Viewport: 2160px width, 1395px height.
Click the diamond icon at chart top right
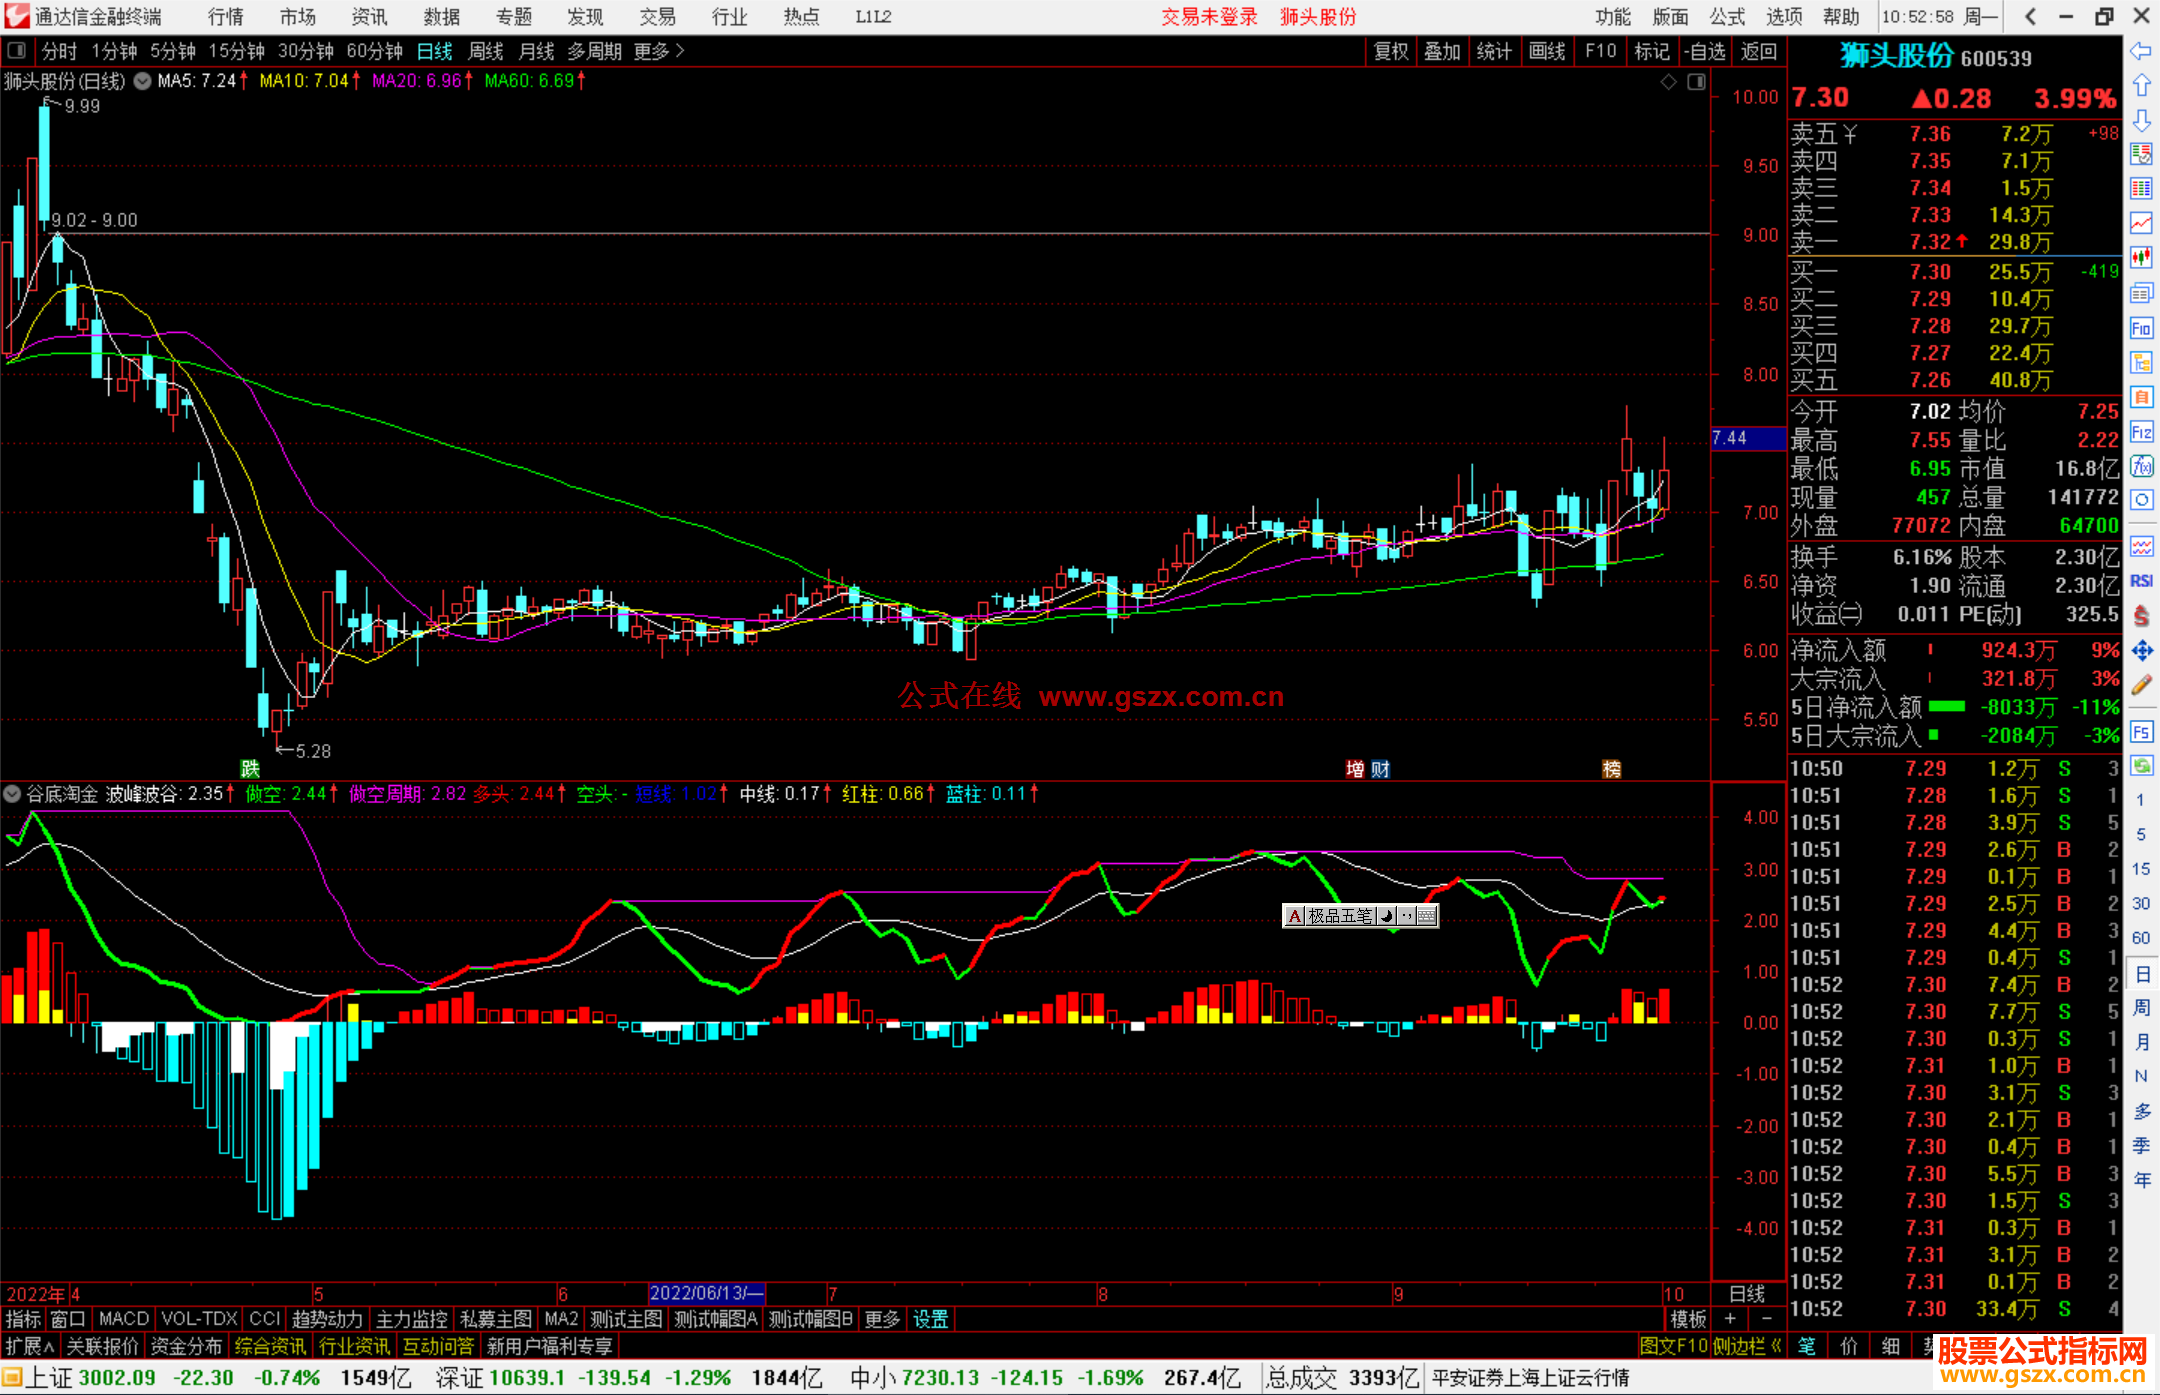pos(1668,82)
